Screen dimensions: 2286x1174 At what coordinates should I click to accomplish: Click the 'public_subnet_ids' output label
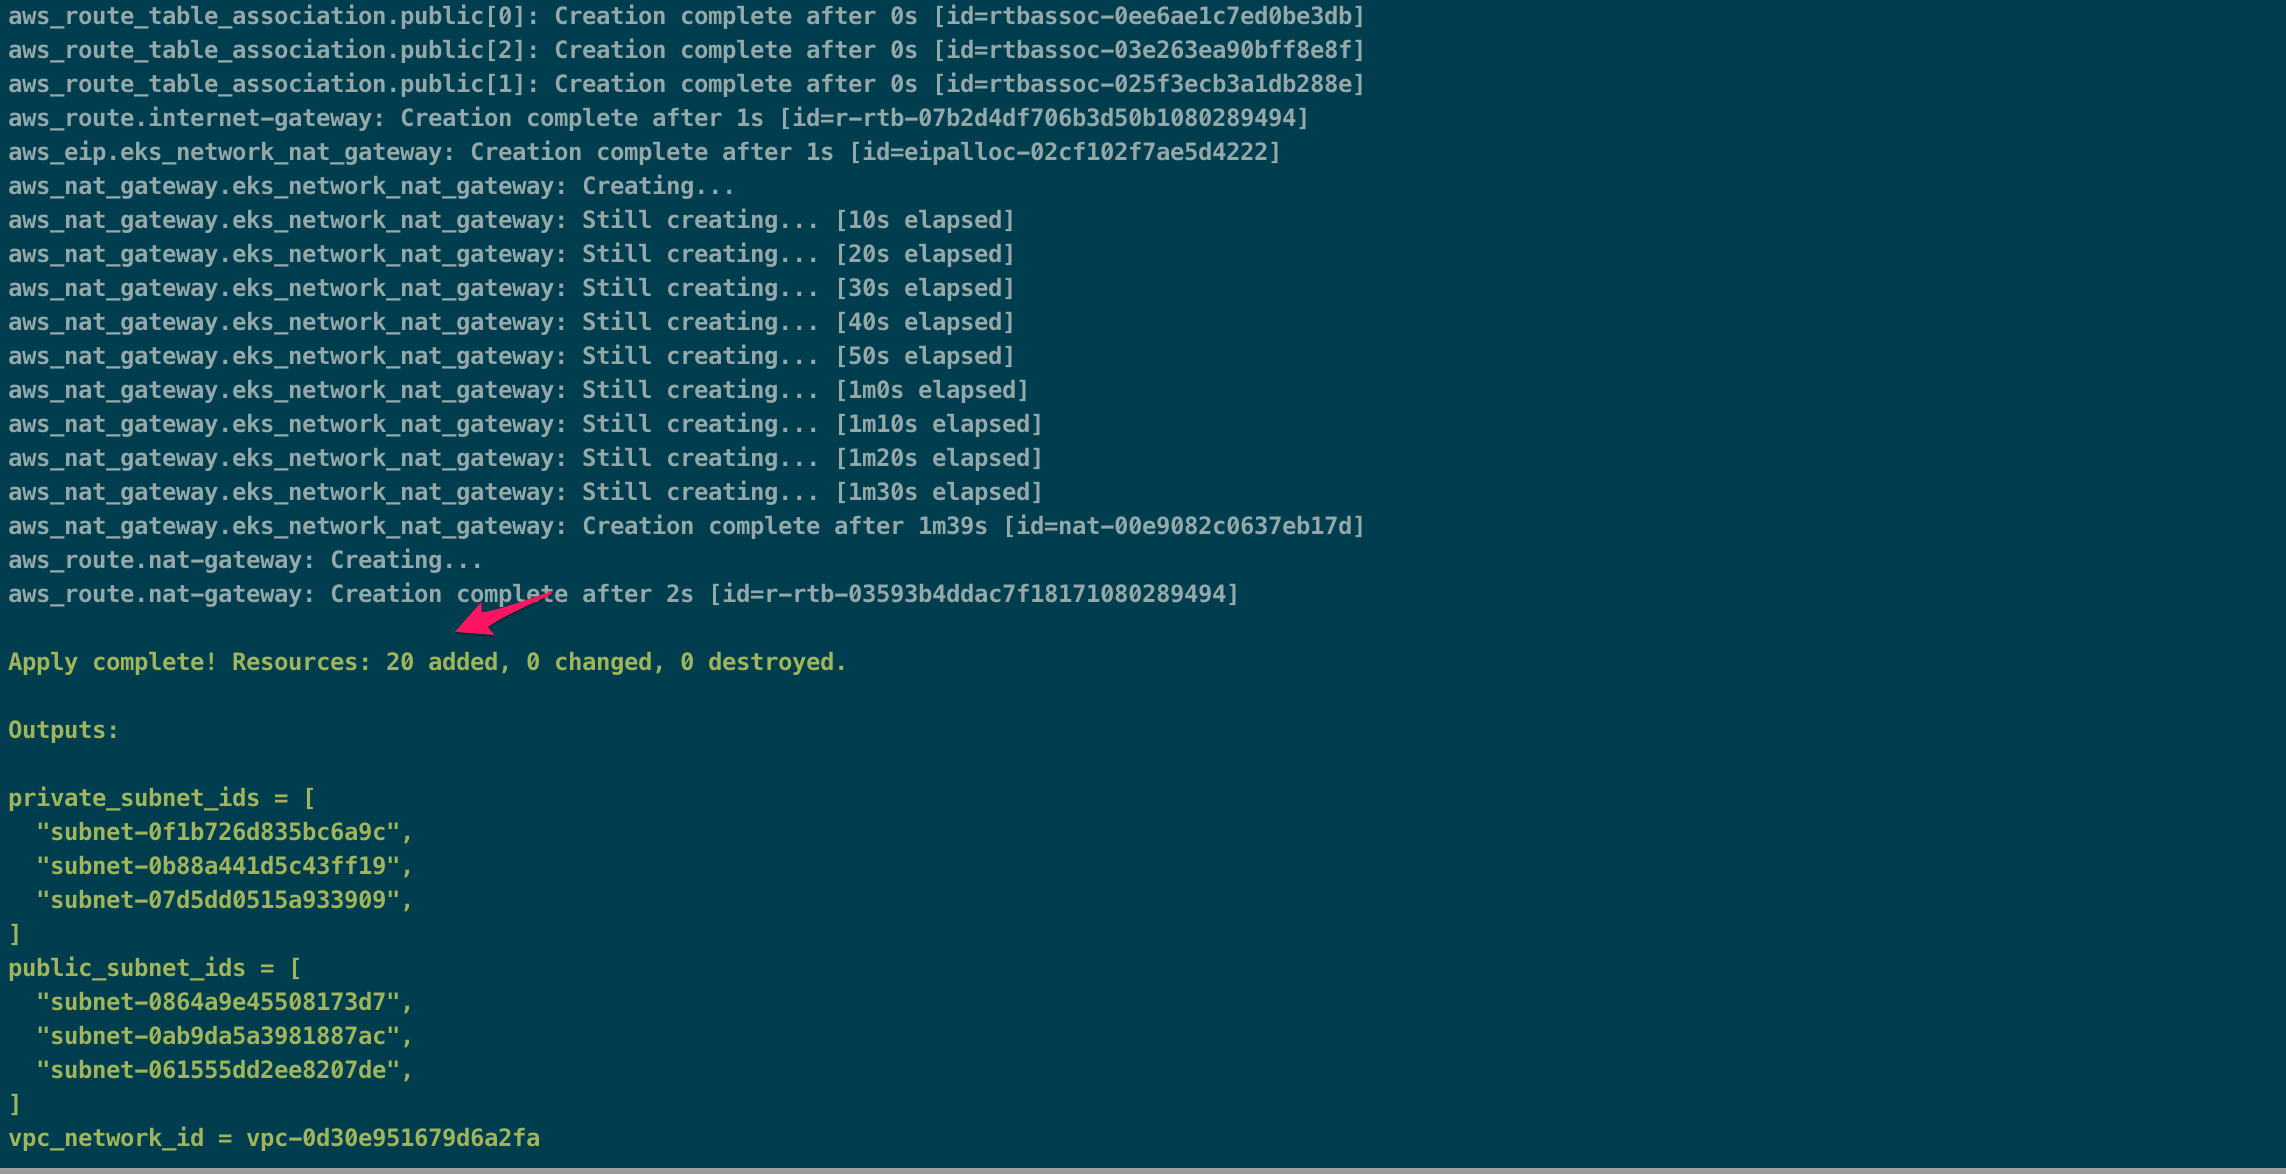point(126,968)
